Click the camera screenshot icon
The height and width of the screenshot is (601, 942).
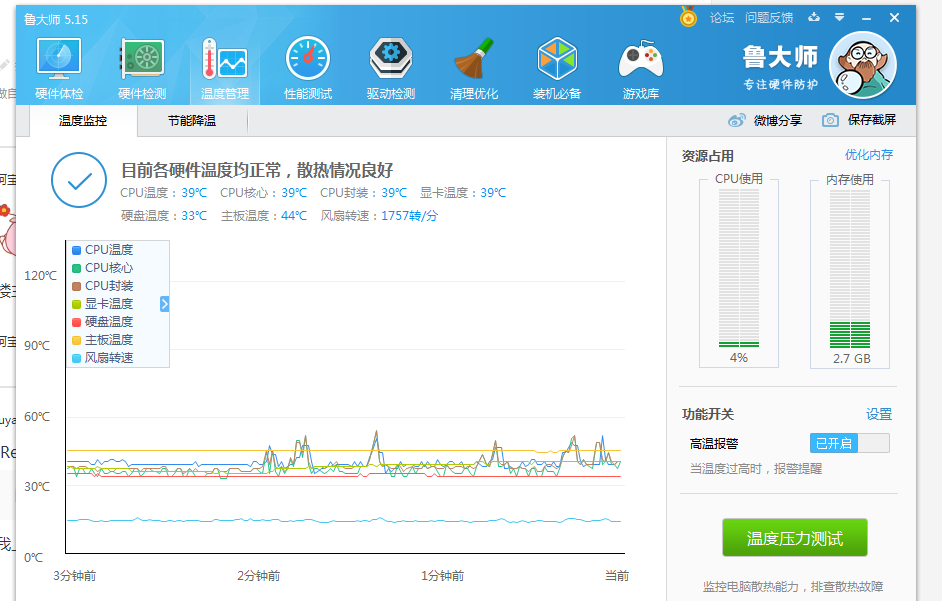[830, 120]
